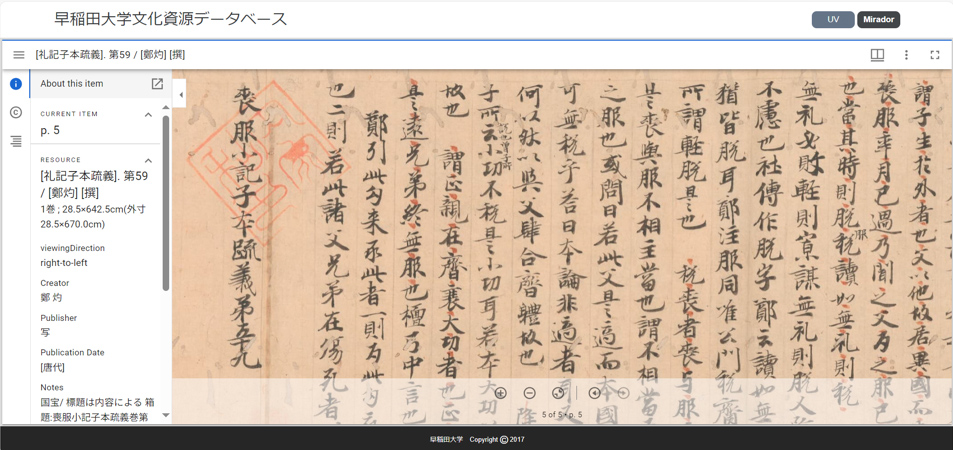Click the footer text 早稲田大学 Copyright 2017
This screenshot has height=450, width=953.
[x=477, y=439]
